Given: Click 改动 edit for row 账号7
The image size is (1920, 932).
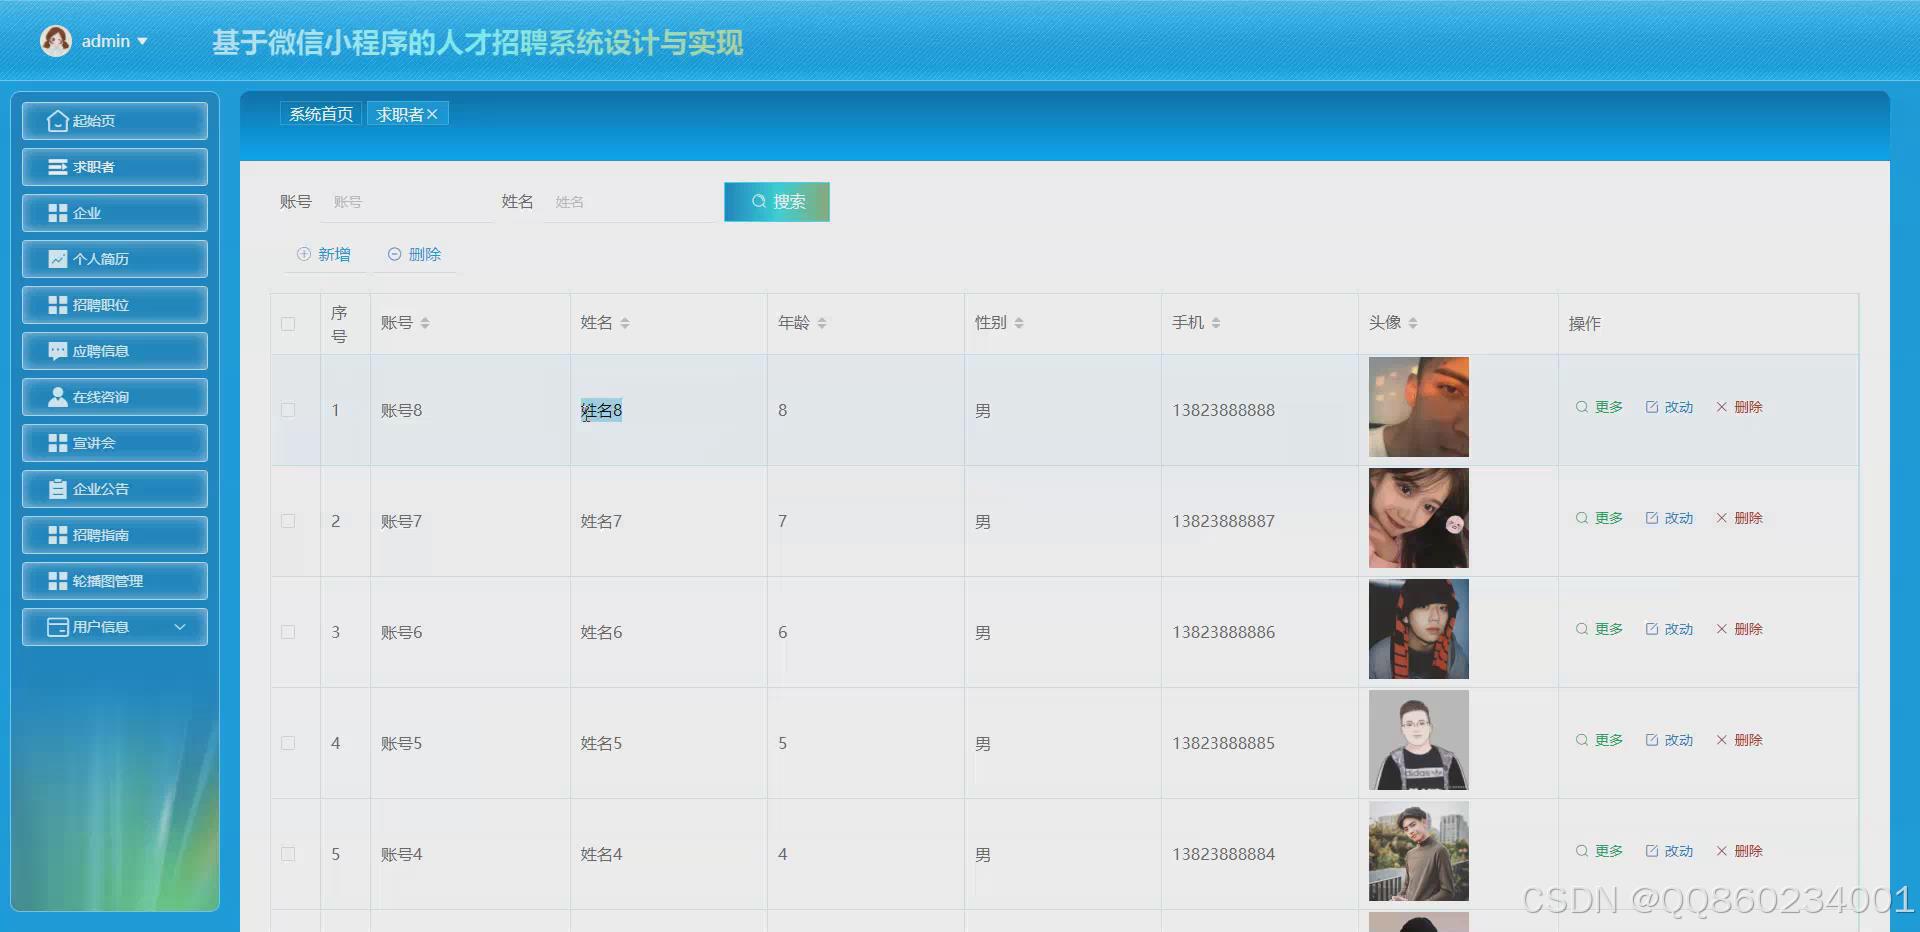Looking at the screenshot, I should pos(1669,518).
